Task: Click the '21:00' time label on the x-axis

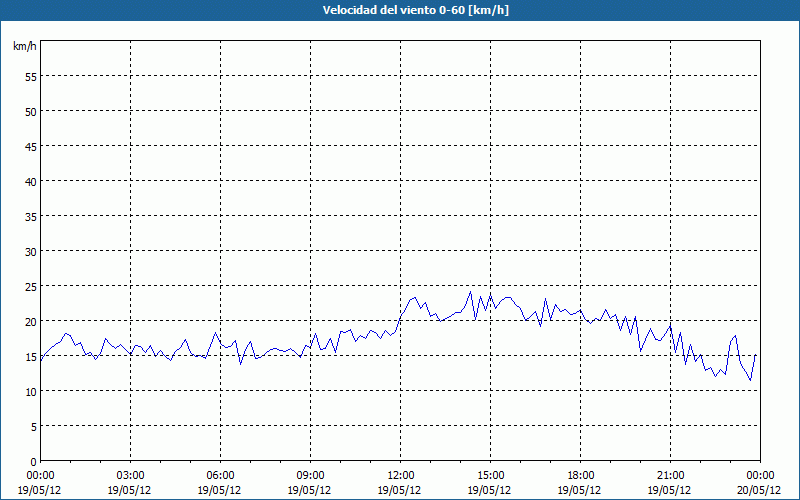Action: (670, 476)
